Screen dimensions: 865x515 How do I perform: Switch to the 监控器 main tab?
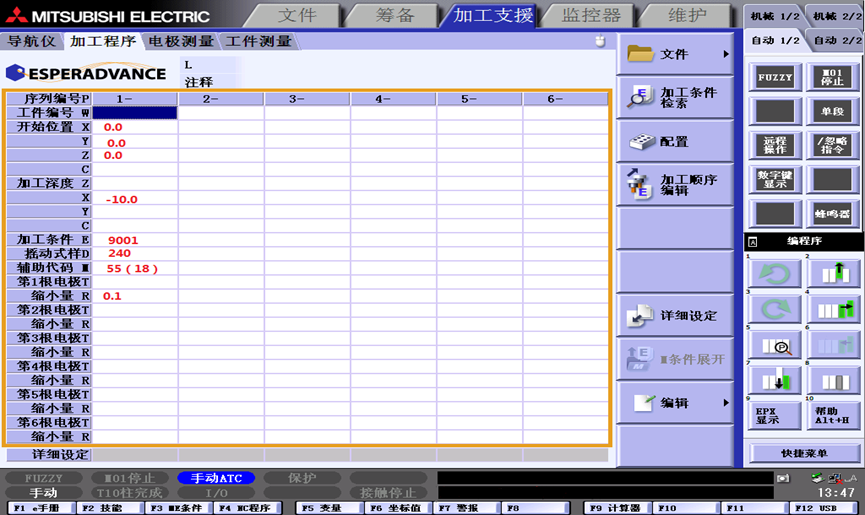tap(591, 16)
